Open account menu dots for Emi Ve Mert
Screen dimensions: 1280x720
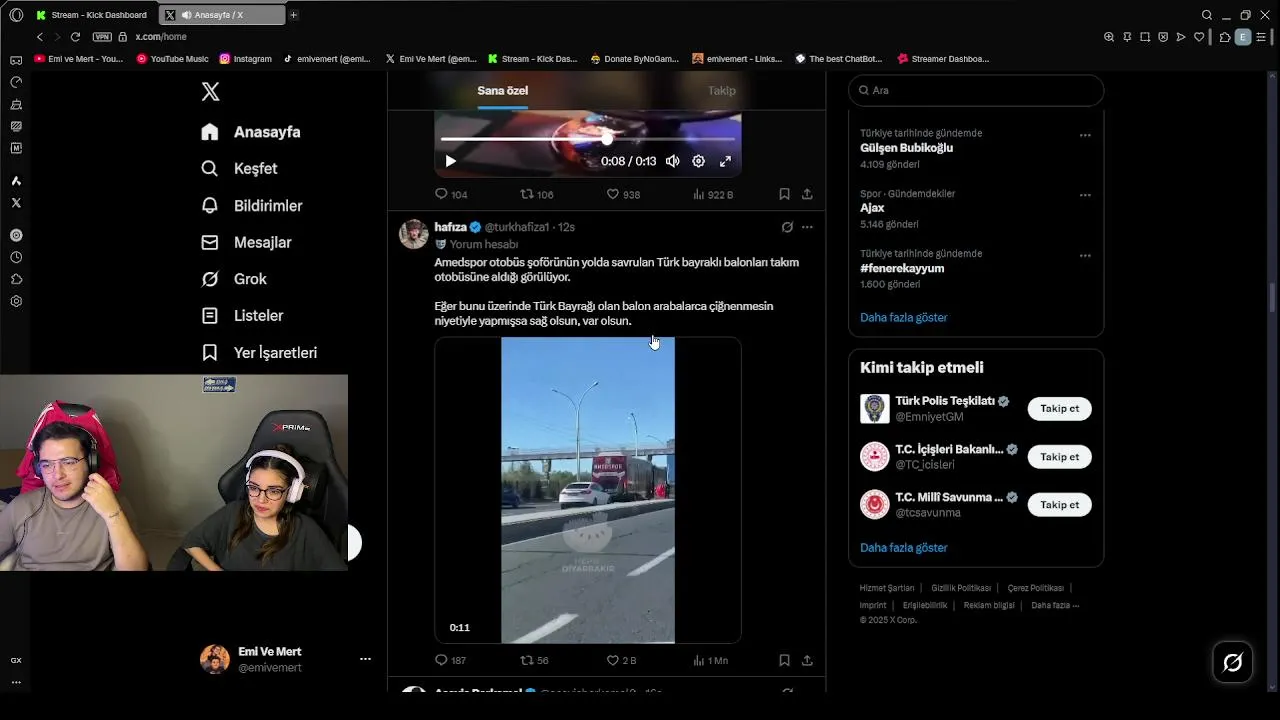(365, 659)
